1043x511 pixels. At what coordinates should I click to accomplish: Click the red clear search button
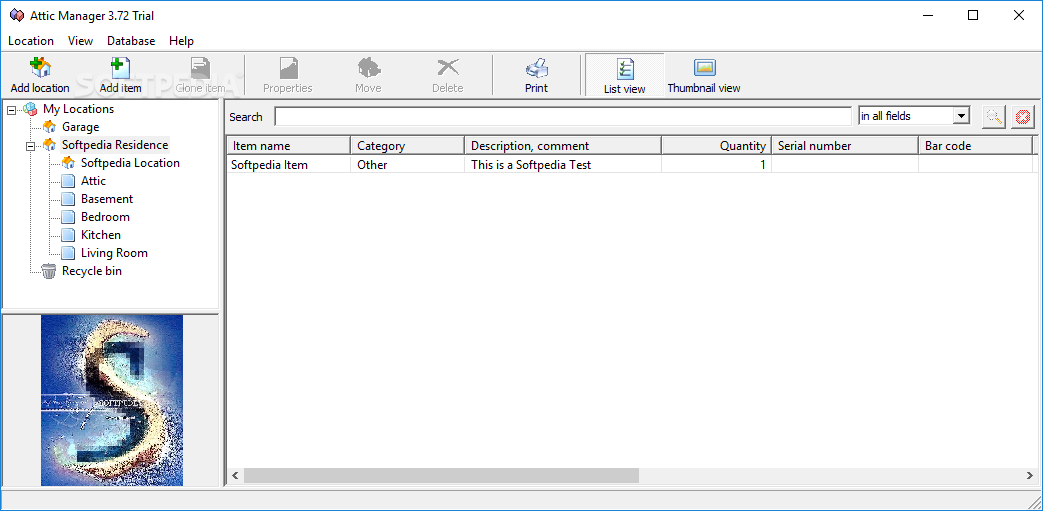coord(1023,116)
